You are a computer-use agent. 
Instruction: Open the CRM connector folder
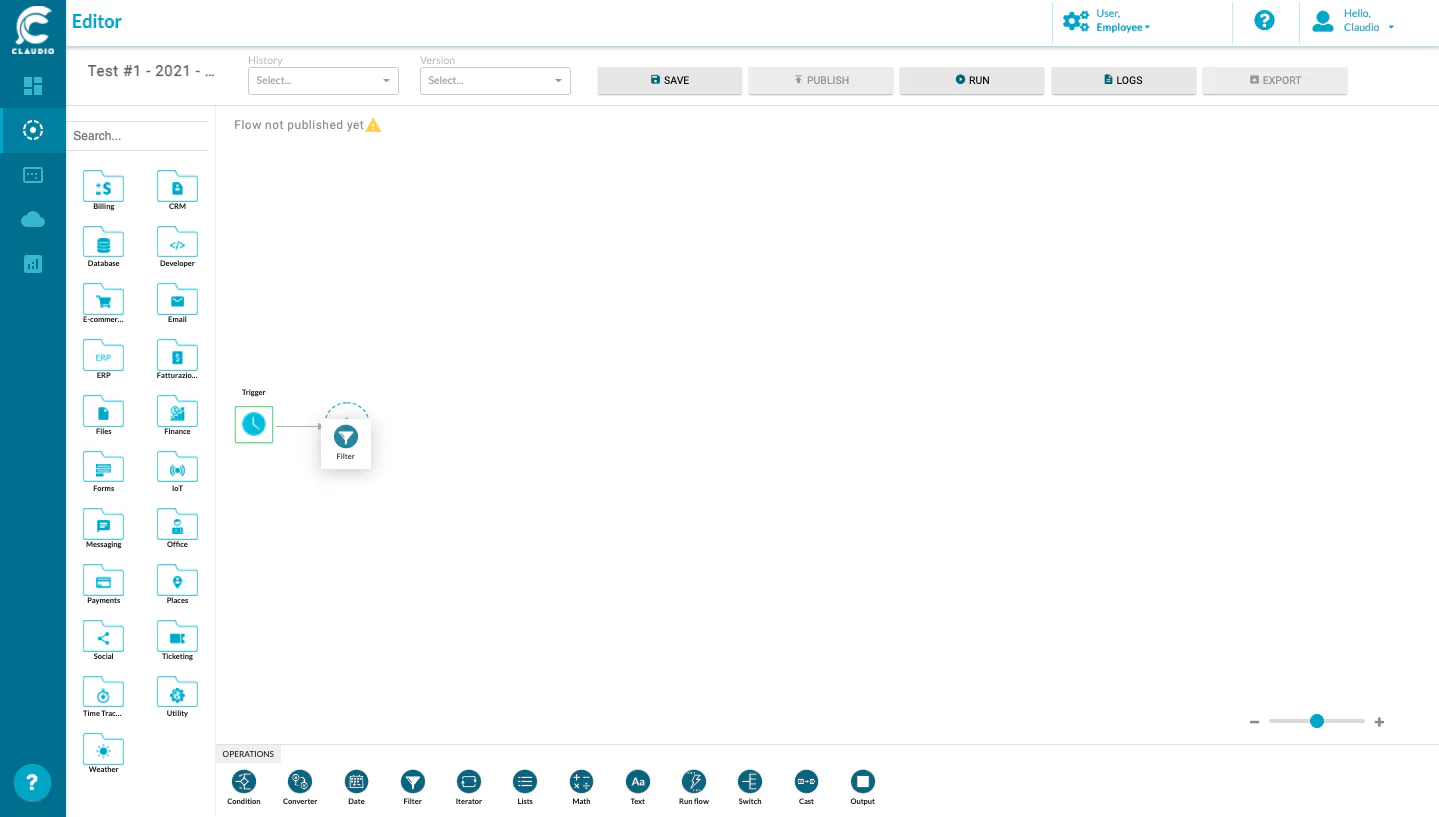(177, 188)
